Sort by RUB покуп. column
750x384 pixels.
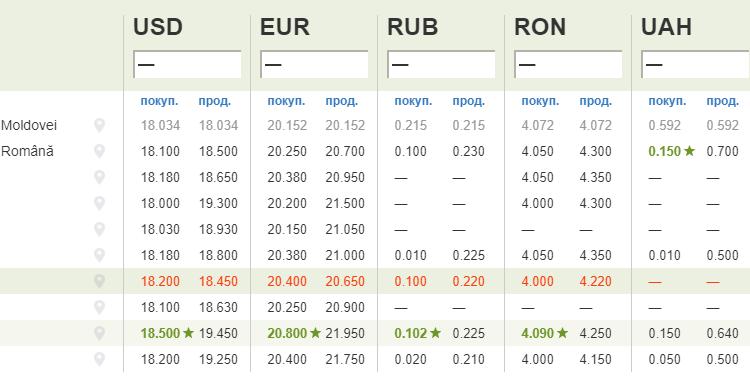click(413, 101)
